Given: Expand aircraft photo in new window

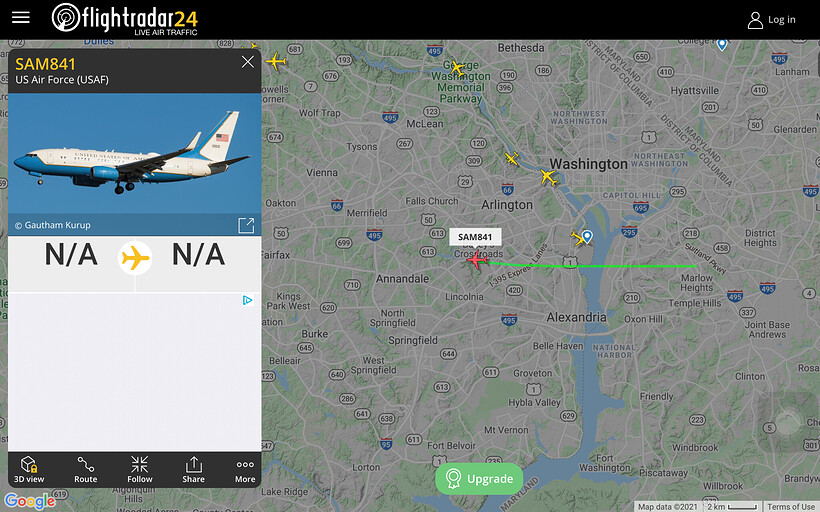Looking at the screenshot, I should coord(246,225).
